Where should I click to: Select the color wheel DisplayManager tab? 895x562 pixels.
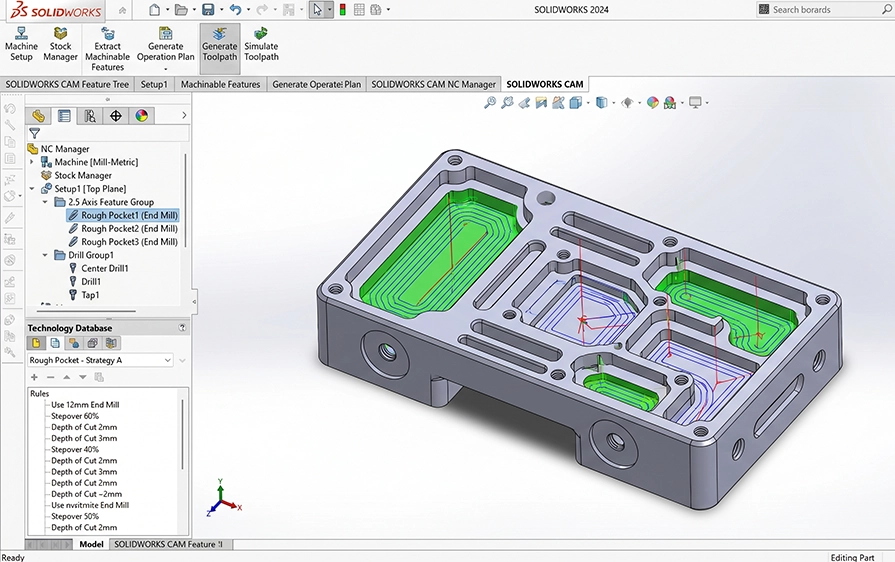[142, 116]
